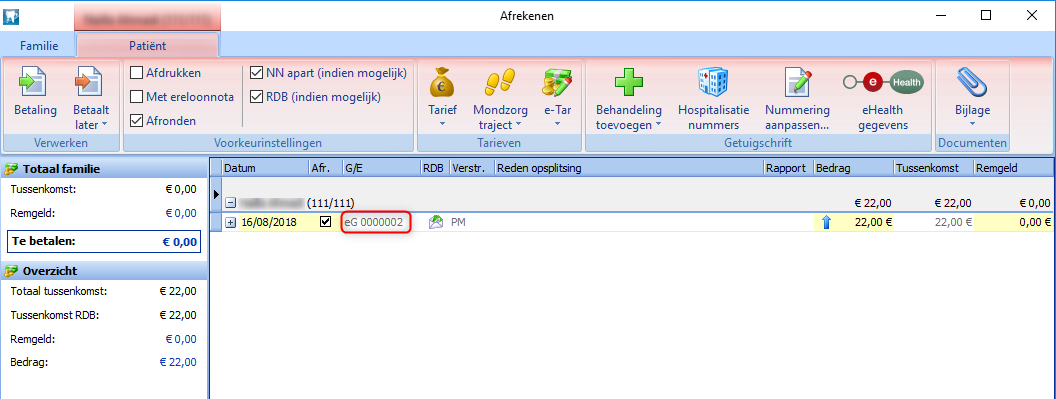Click the Afr. column header
Viewport: 1056px width, 399px height.
coord(325,168)
